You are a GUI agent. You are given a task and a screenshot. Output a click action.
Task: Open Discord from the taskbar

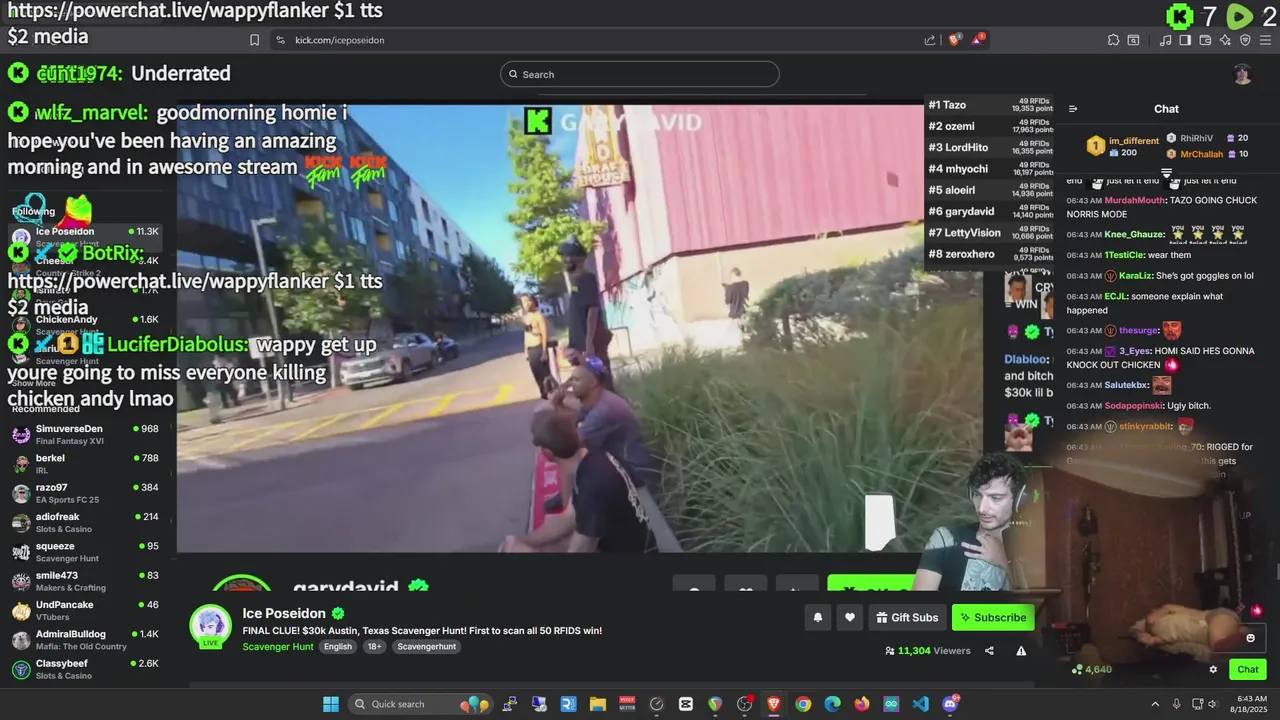pos(950,704)
